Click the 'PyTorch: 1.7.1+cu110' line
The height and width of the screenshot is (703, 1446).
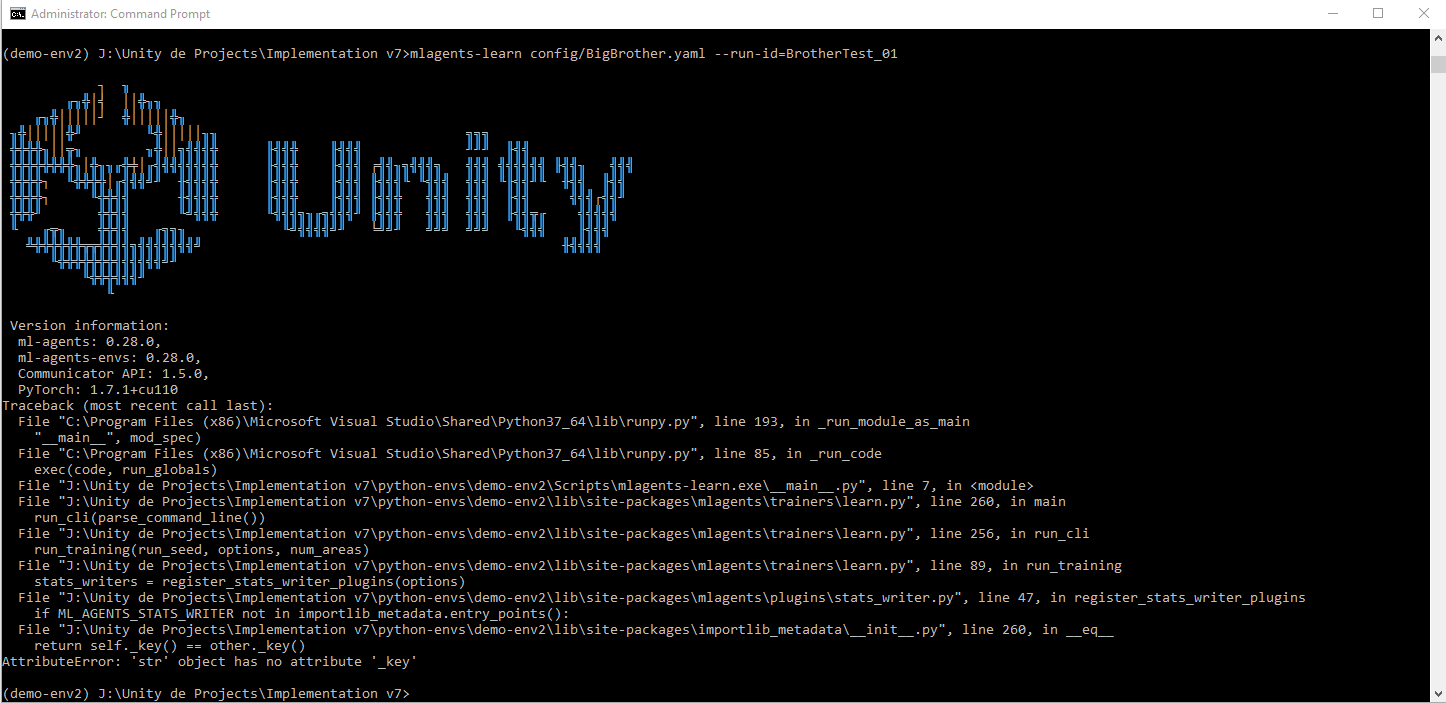[x=98, y=390]
